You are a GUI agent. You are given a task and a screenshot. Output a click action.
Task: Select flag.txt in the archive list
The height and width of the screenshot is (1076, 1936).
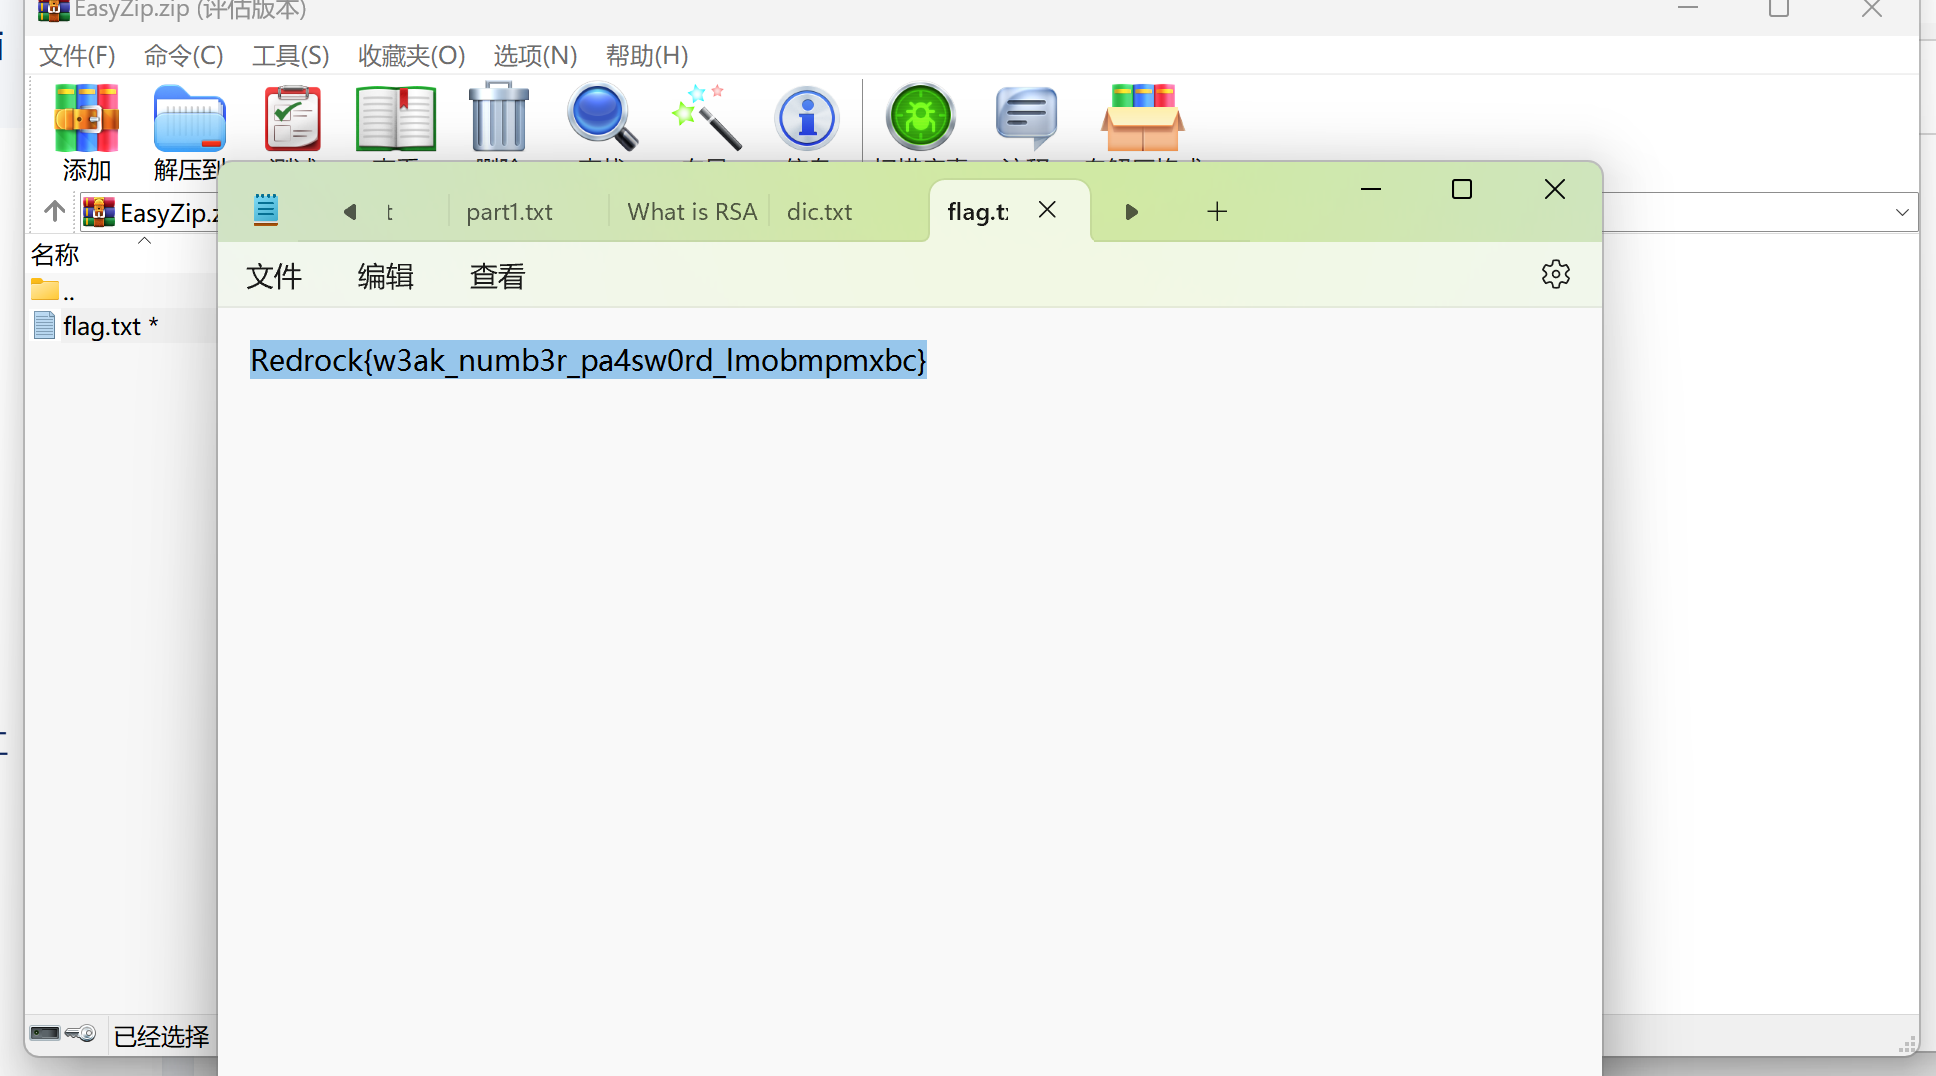pos(101,326)
